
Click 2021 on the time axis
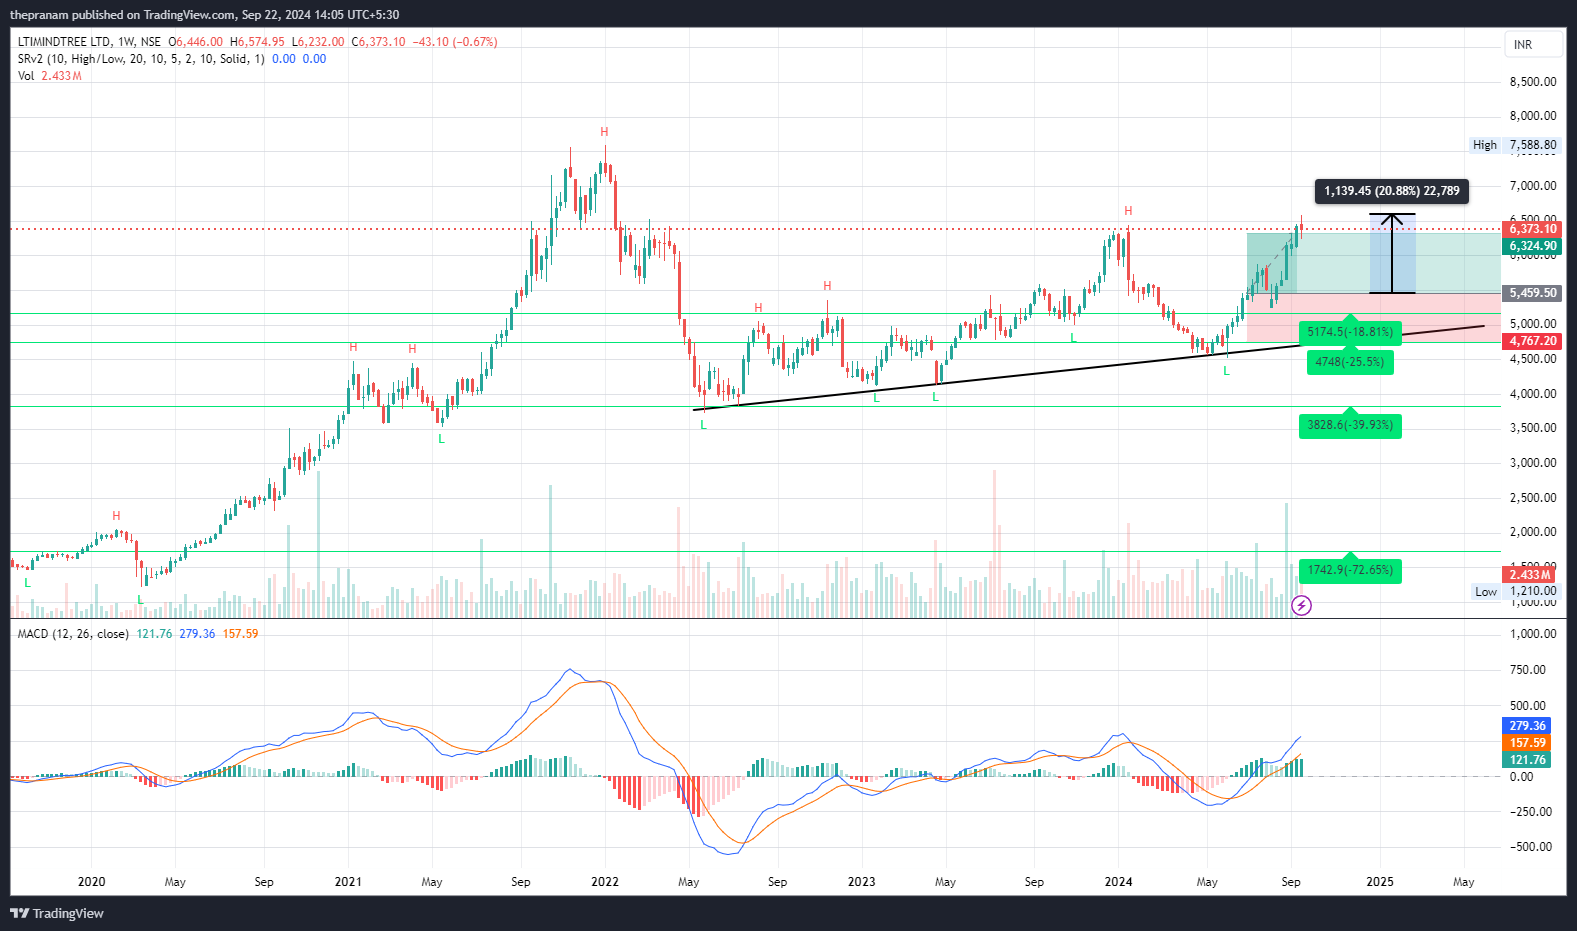[348, 882]
